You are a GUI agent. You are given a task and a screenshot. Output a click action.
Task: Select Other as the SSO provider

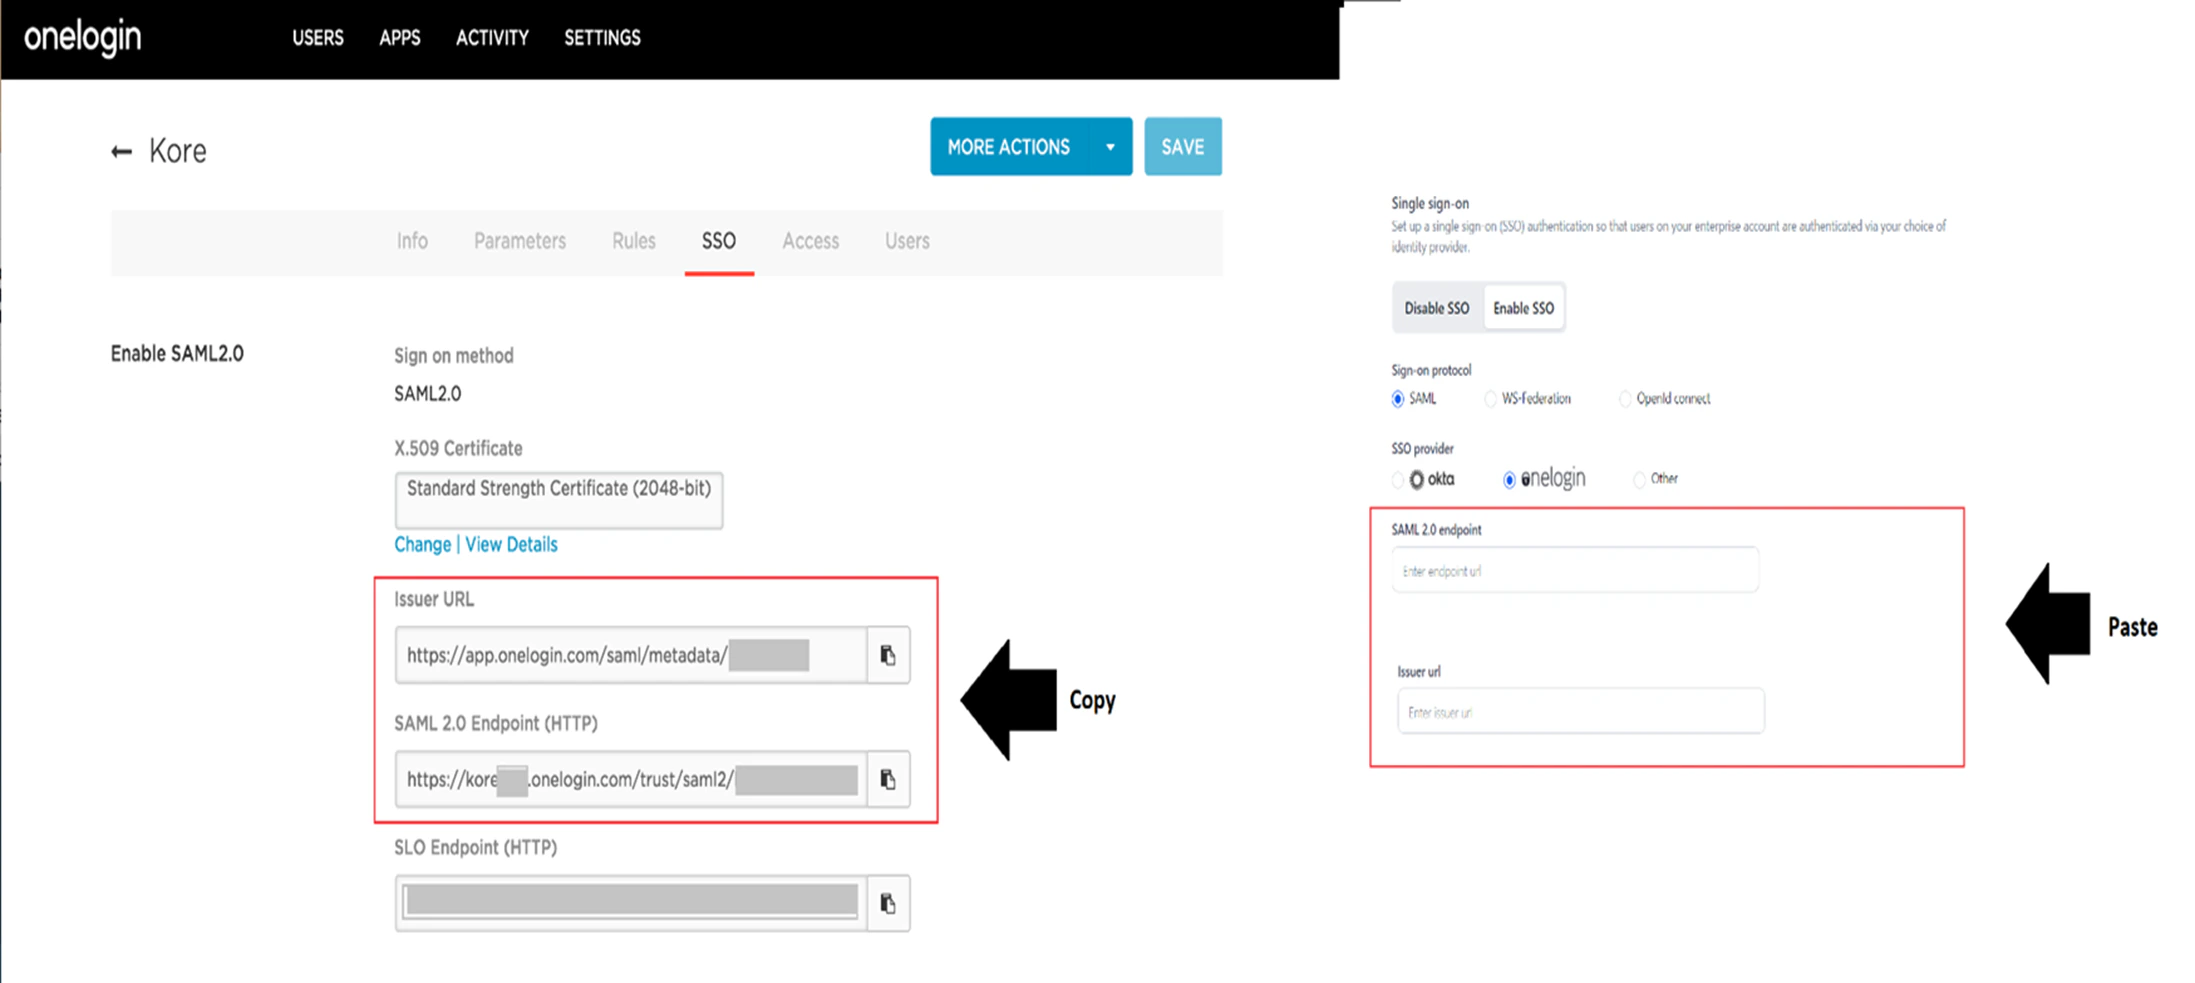click(x=1639, y=479)
